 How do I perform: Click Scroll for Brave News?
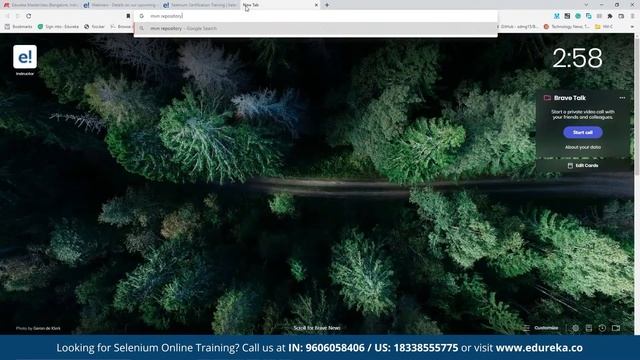[x=317, y=328]
